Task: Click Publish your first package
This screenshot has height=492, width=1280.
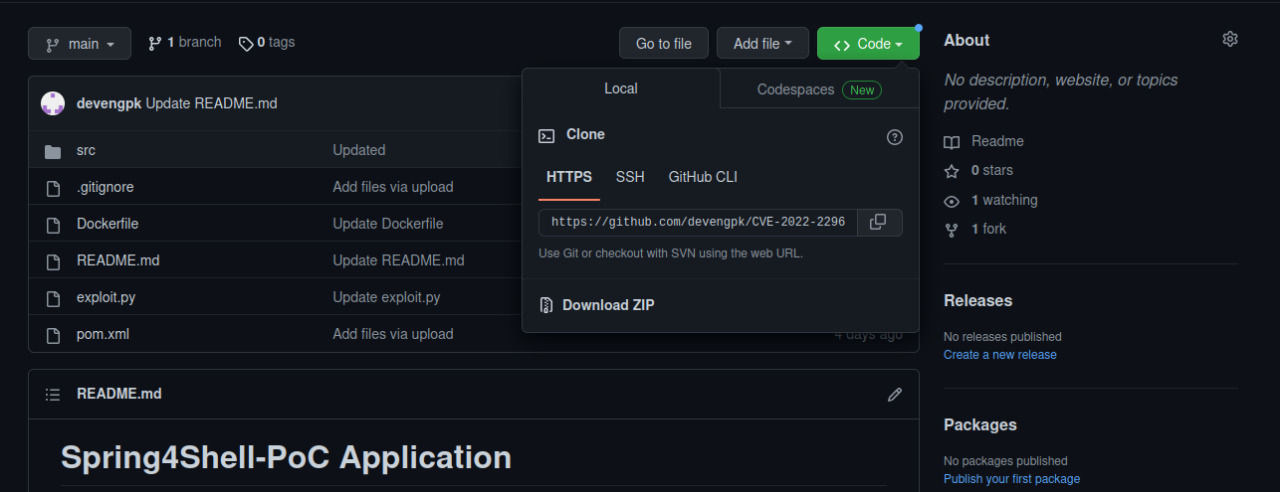Action: click(x=1012, y=479)
